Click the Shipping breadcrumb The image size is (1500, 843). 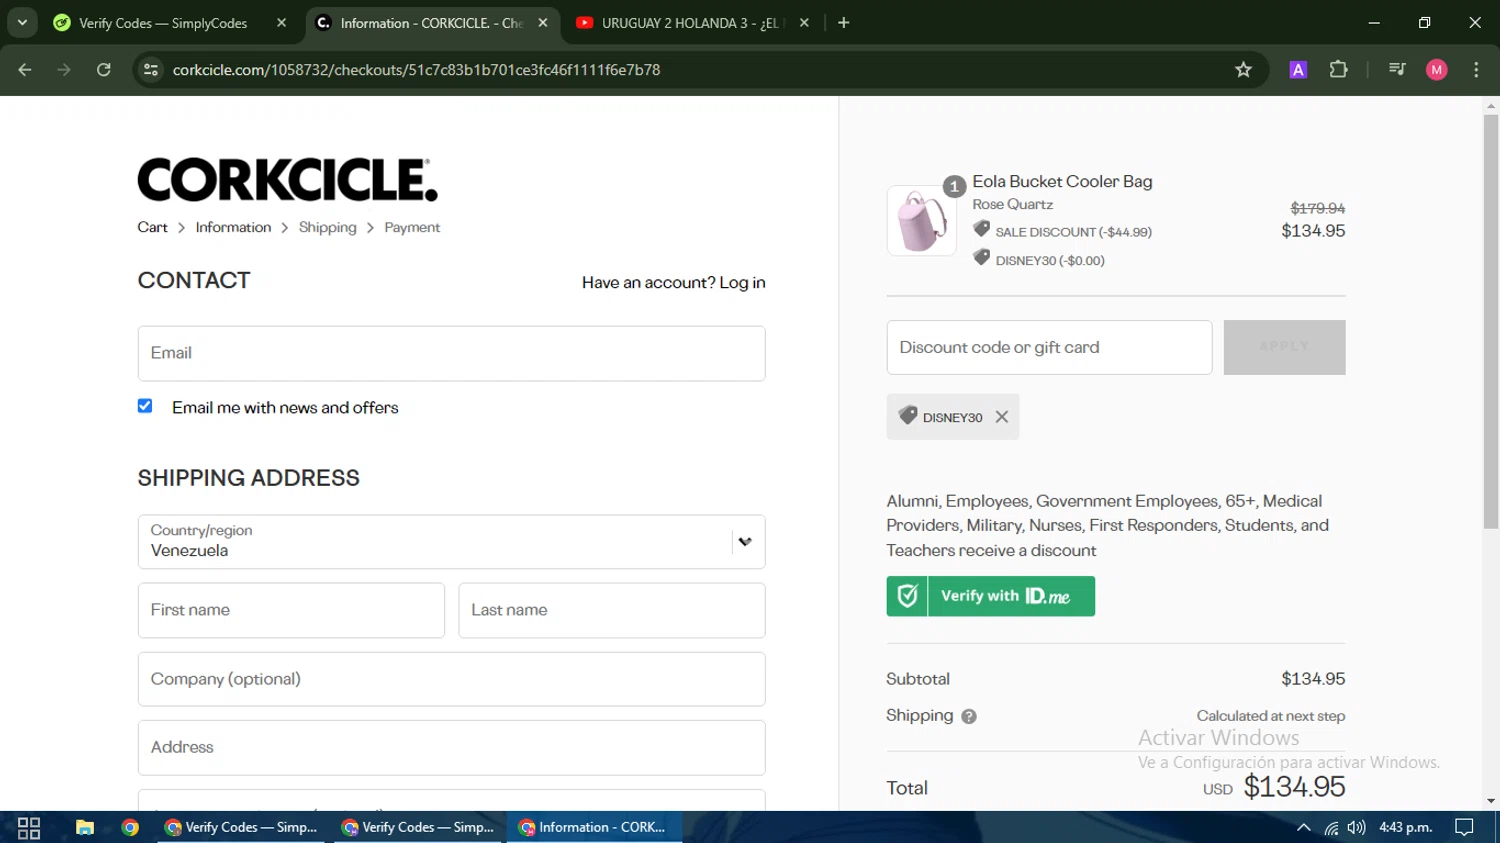click(x=327, y=228)
